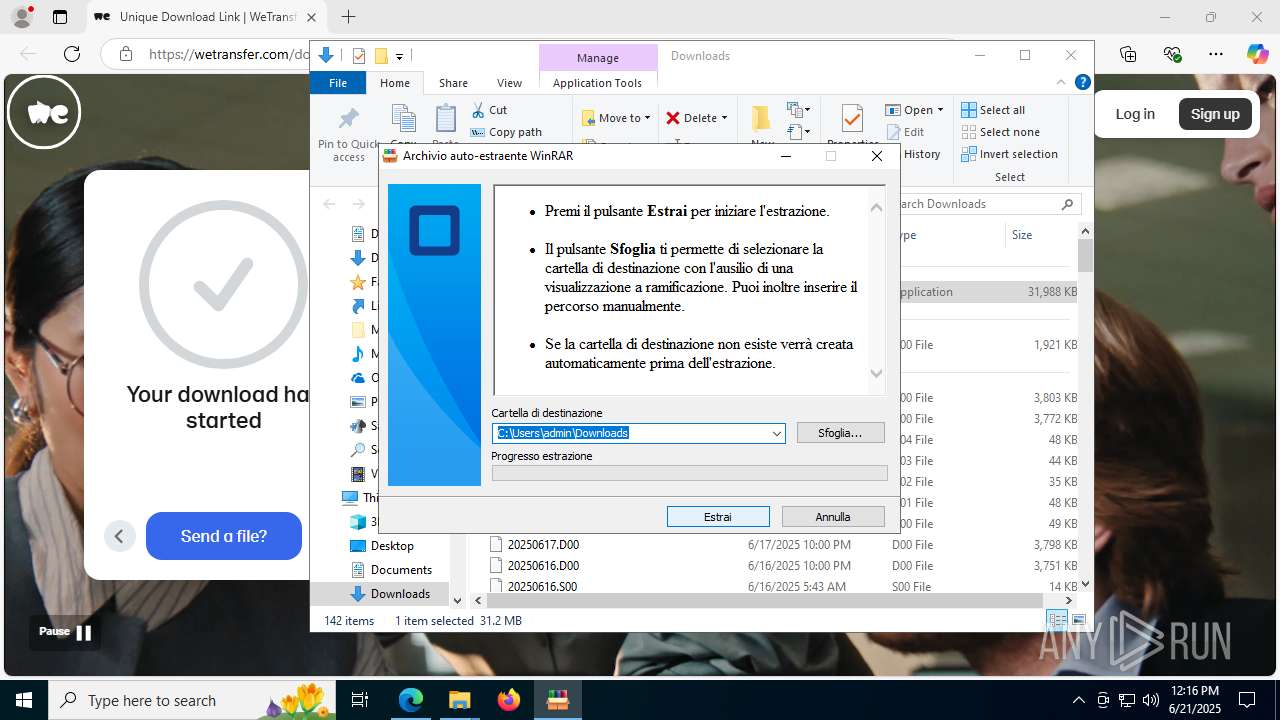Select Desktop in the navigation pane

392,546
